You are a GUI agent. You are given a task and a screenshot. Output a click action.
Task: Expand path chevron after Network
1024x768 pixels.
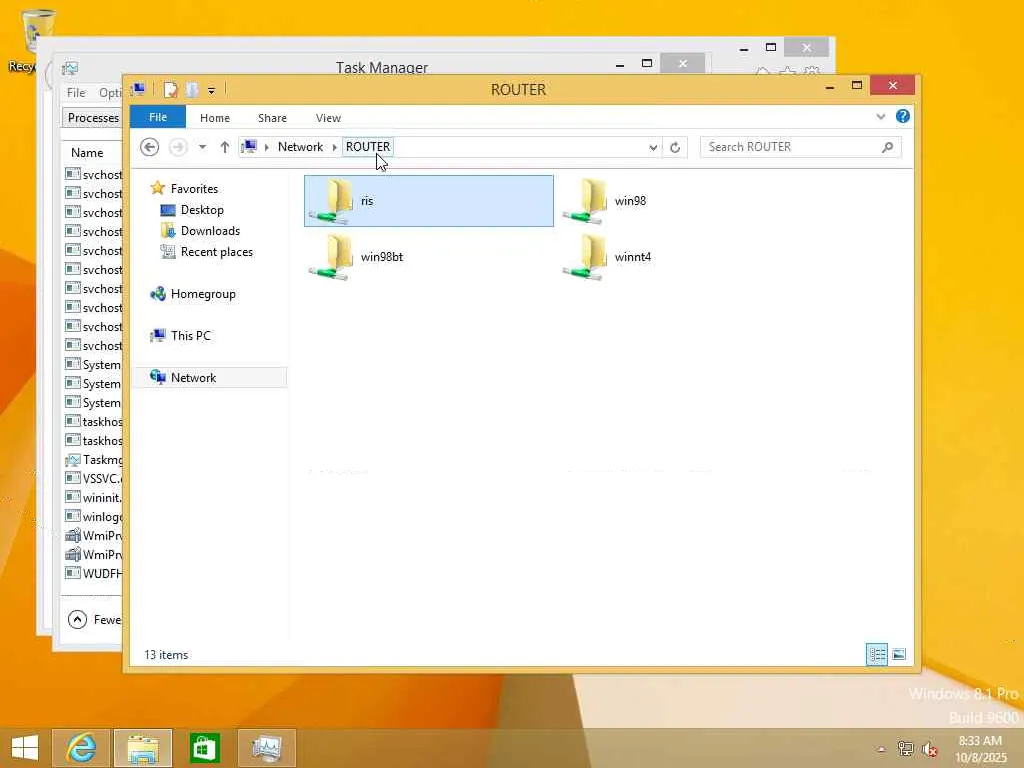tap(334, 147)
